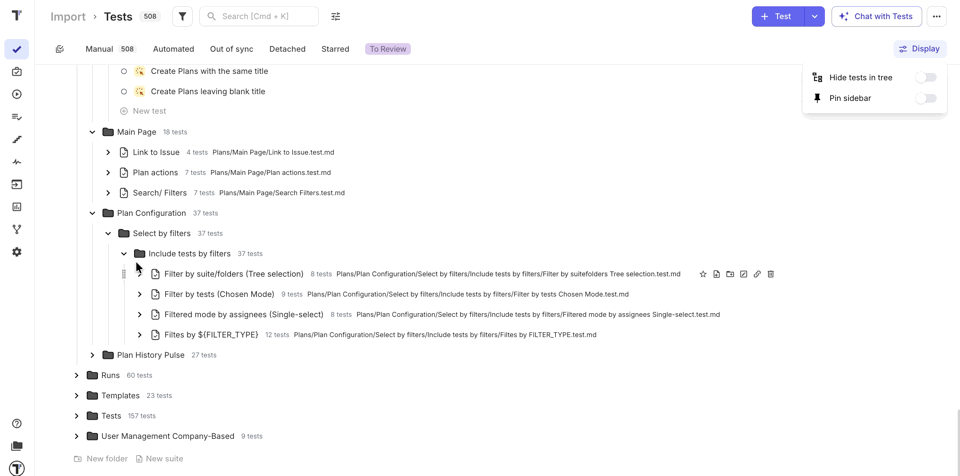Star the Filter by suite/folders suite
960x476 pixels.
coord(703,274)
